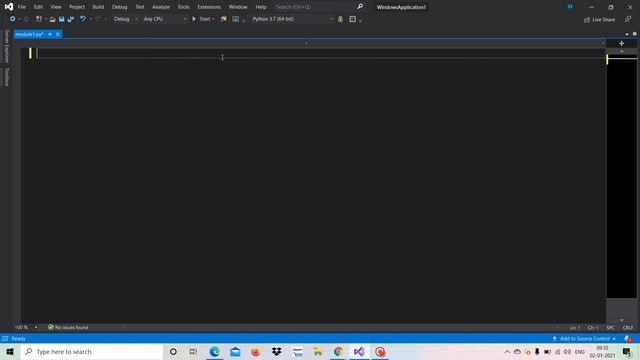Navigate forward with the forward arrow icon

point(26,19)
